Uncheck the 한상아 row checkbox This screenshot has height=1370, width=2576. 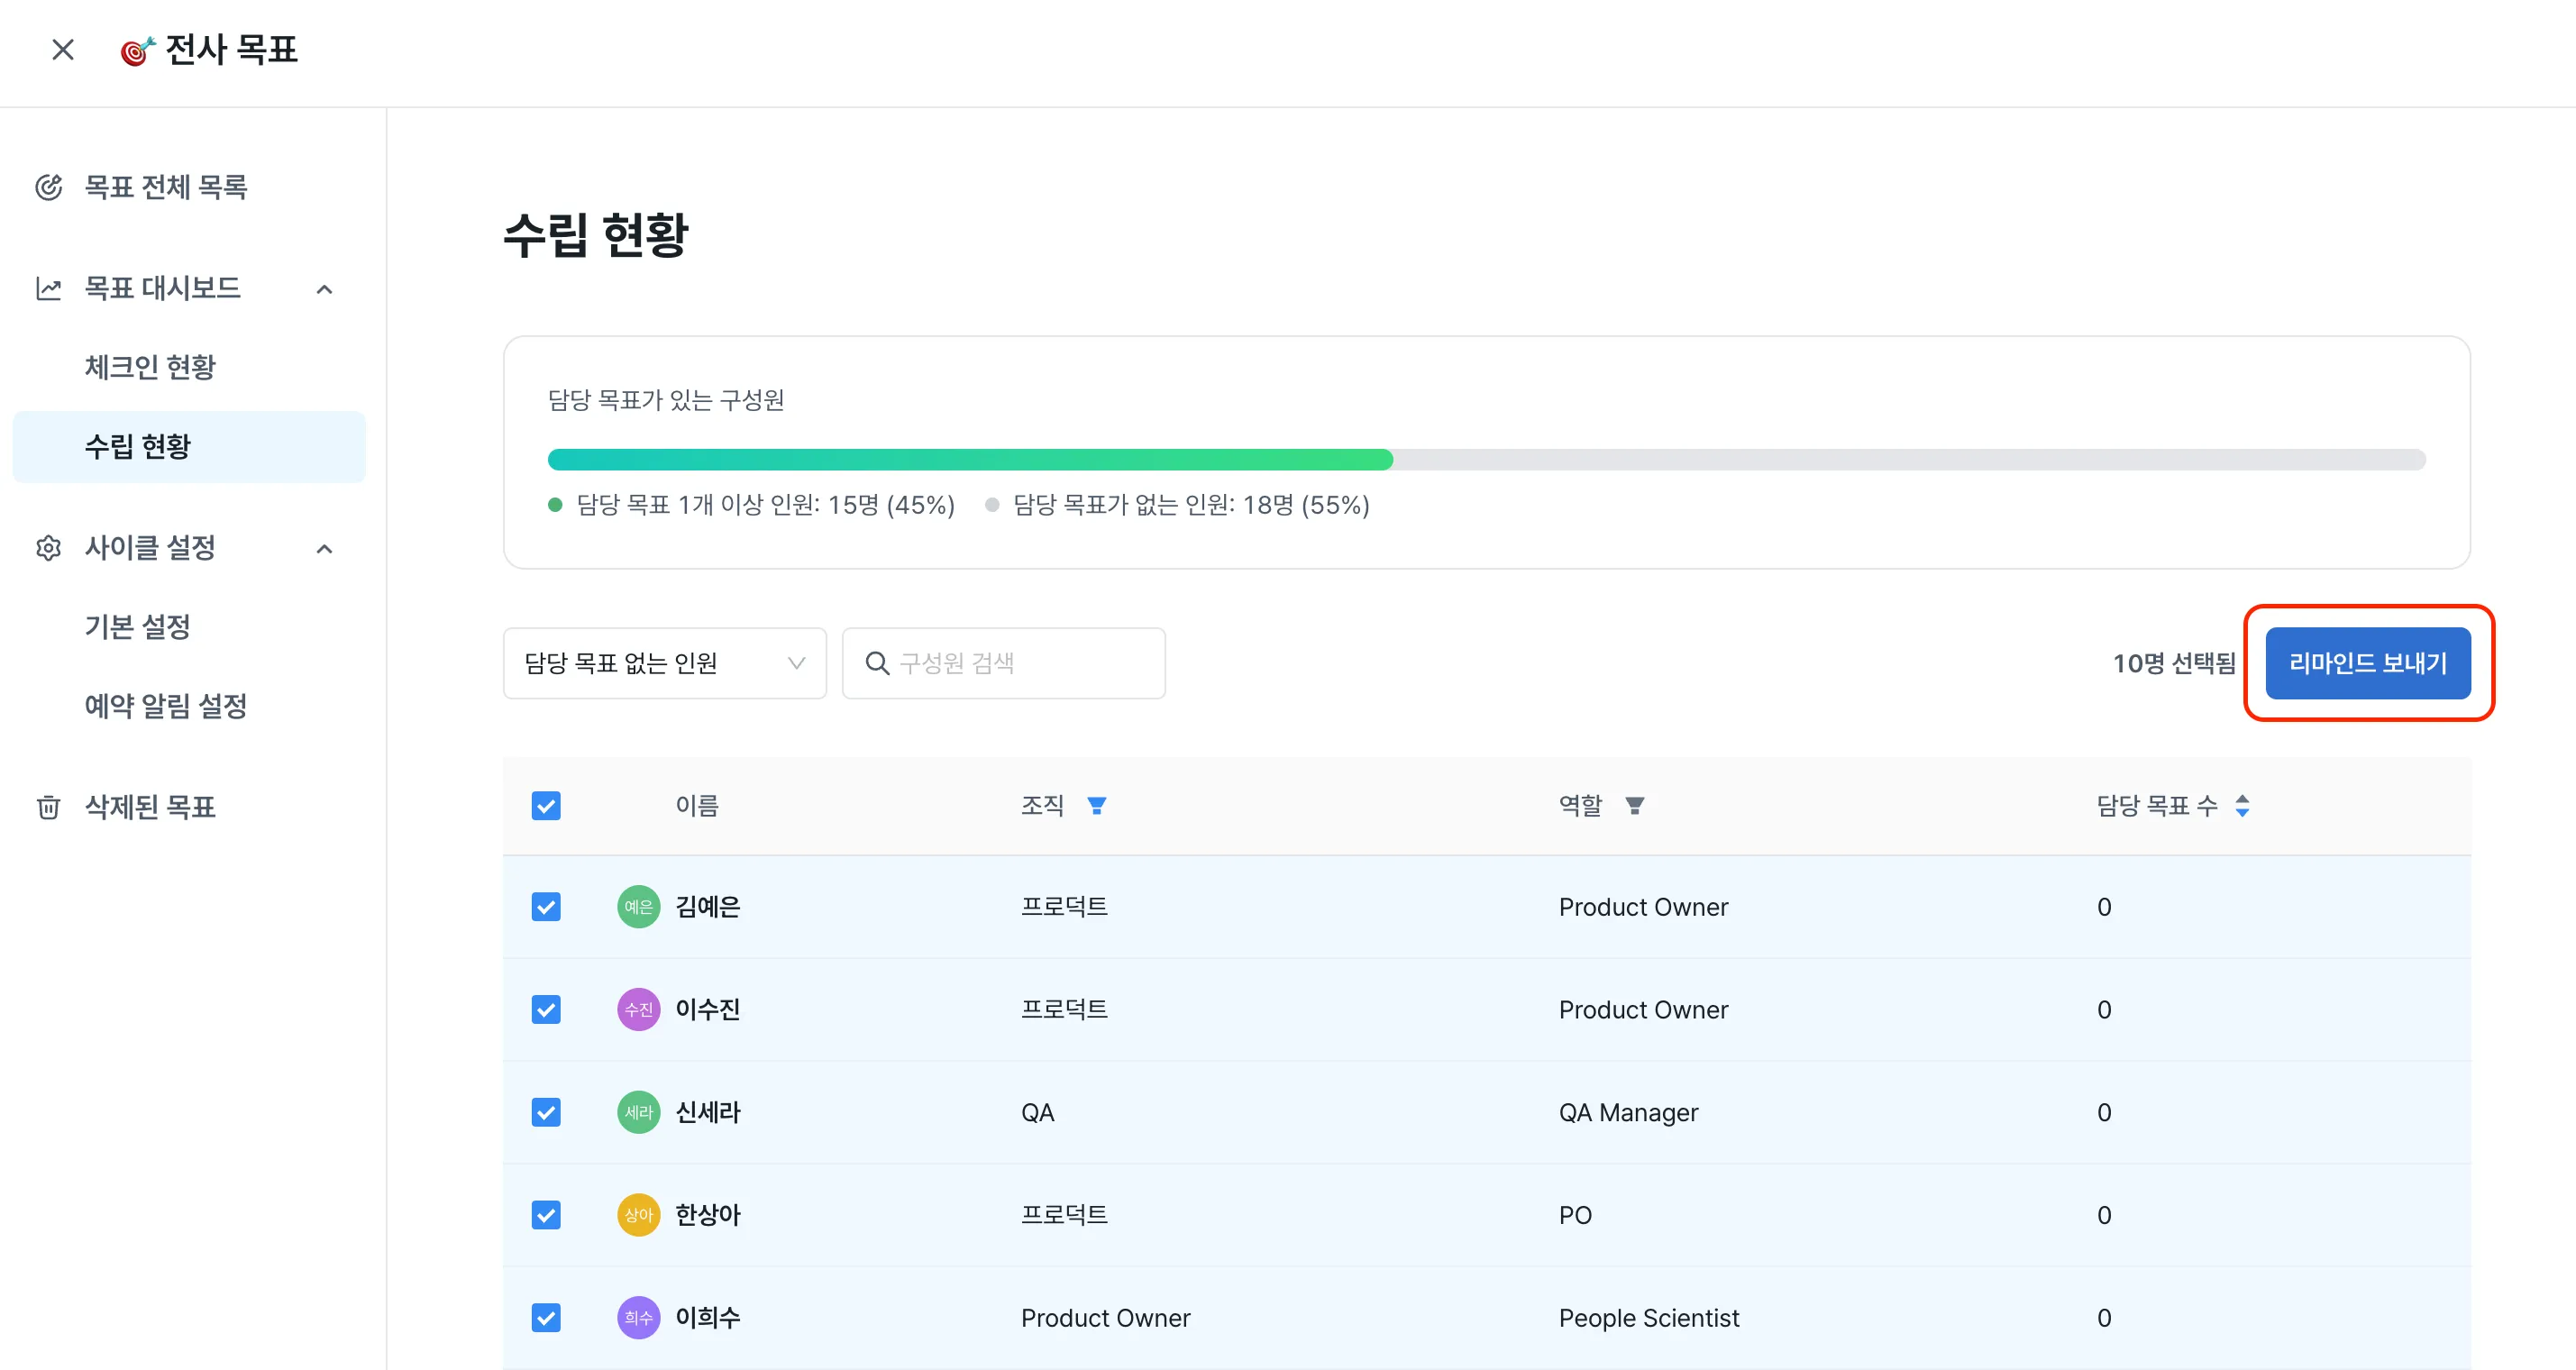546,1215
